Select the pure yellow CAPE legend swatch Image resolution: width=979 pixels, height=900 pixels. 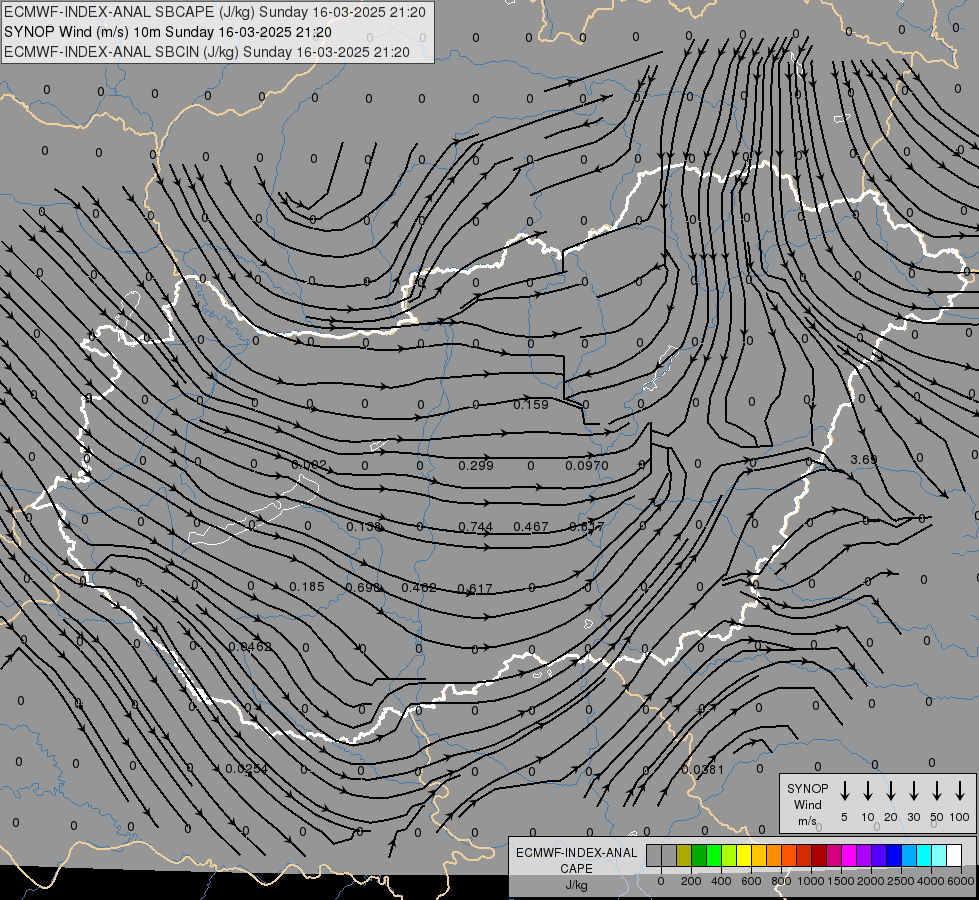(744, 855)
